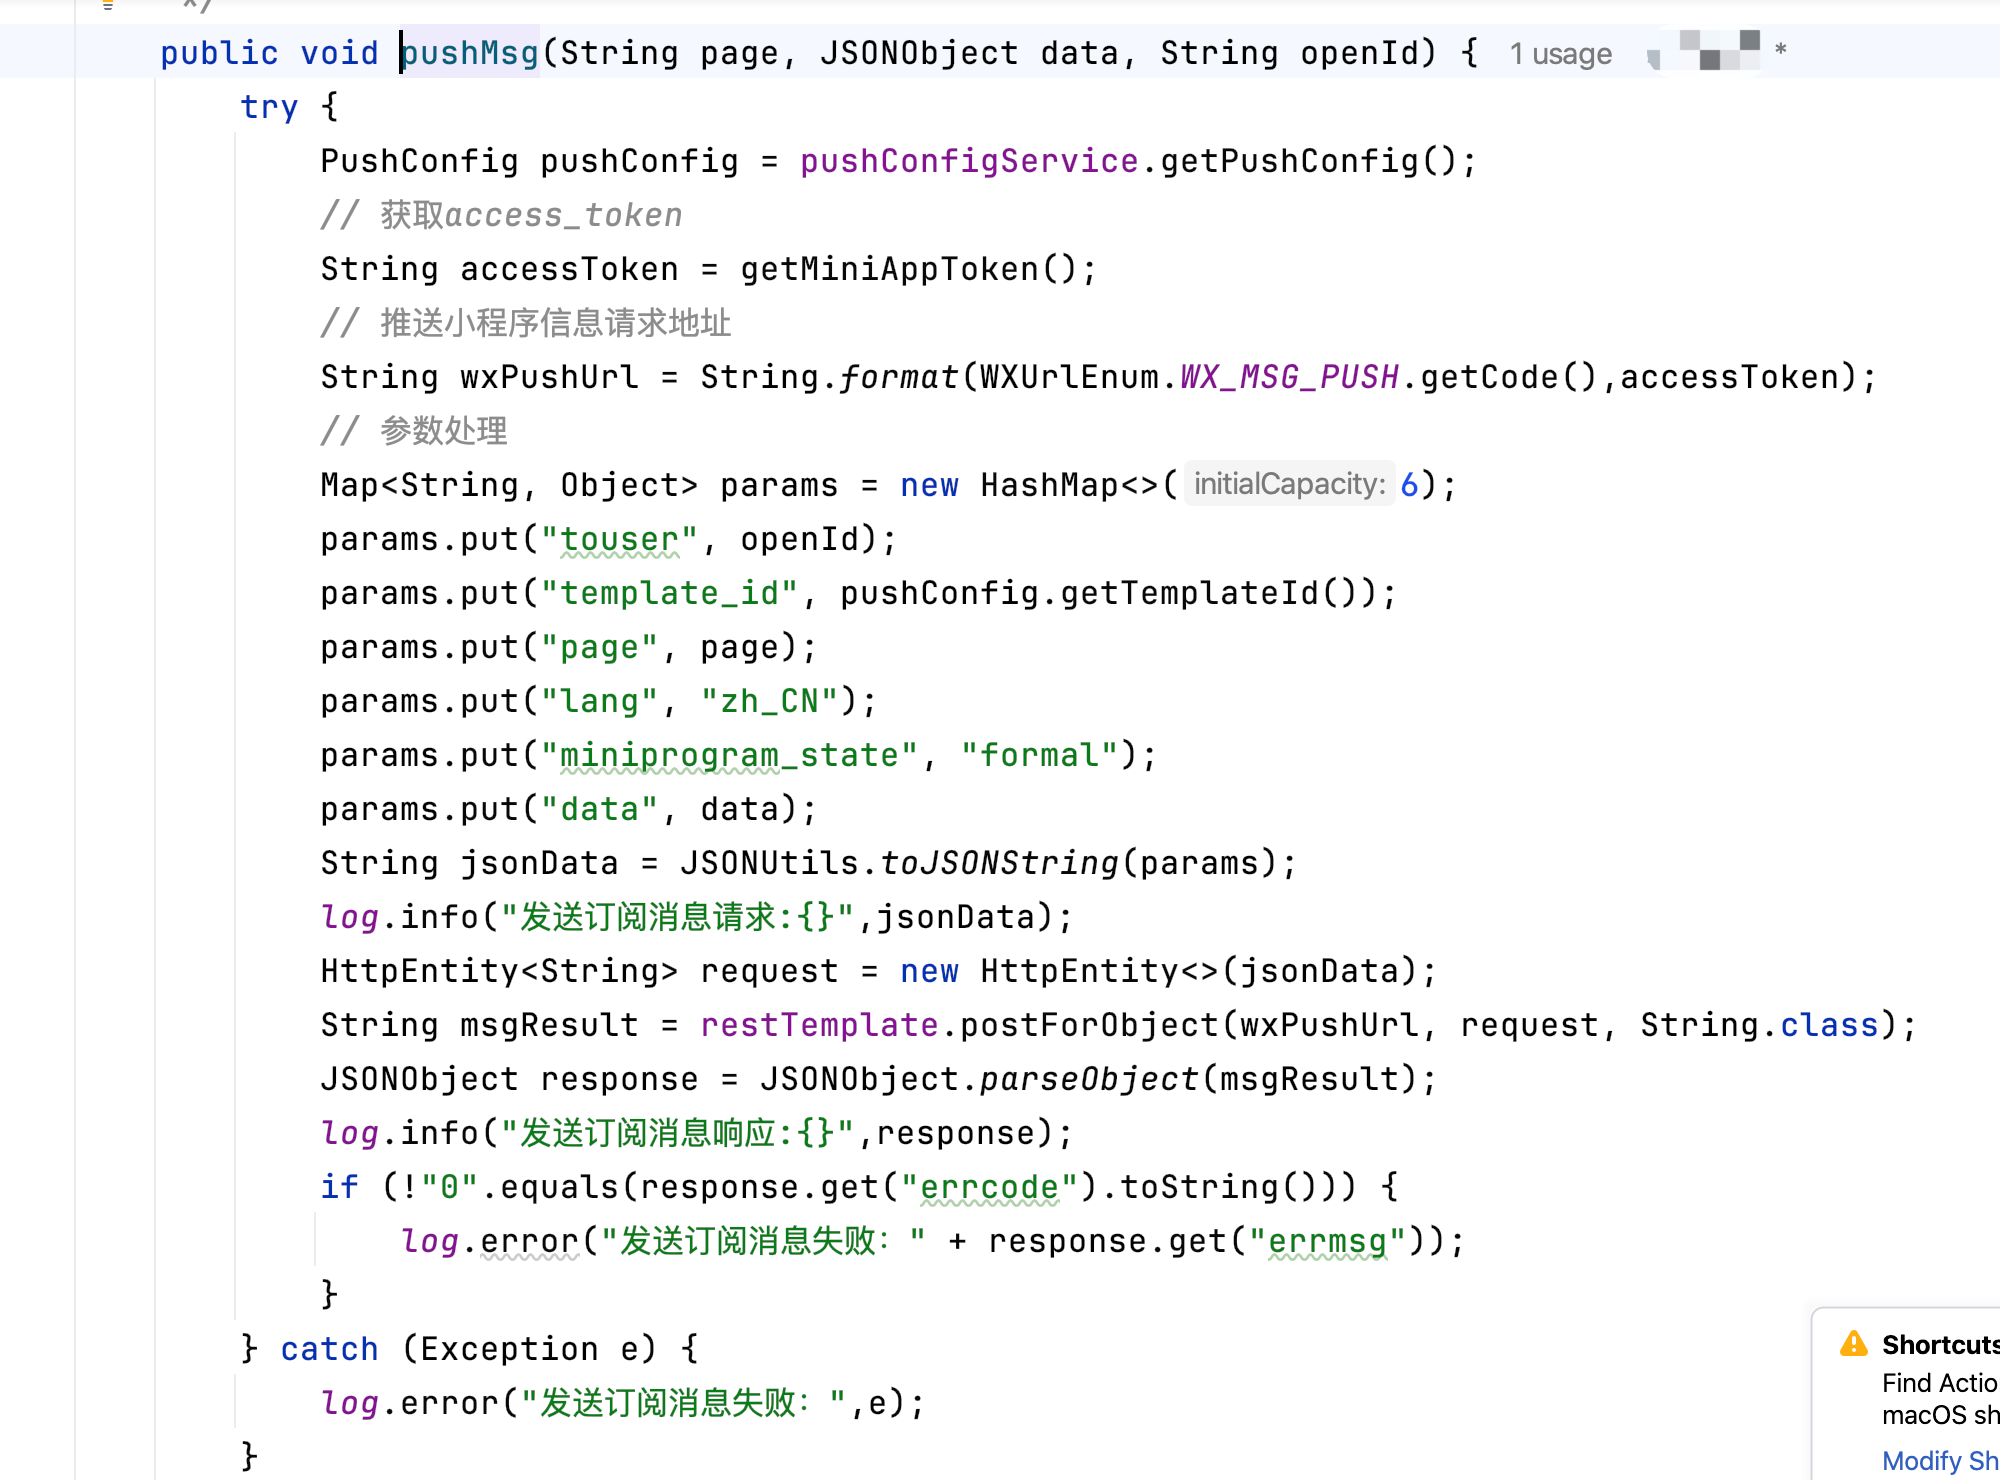This screenshot has width=2000, height=1480.
Task: Click the "errmsg" string literal
Action: 1327,1241
